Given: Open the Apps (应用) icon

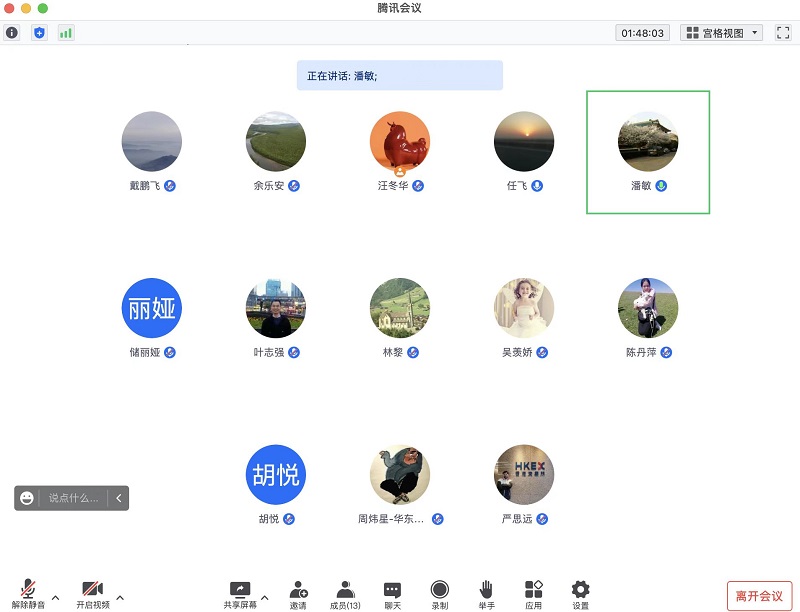Looking at the screenshot, I should (533, 593).
